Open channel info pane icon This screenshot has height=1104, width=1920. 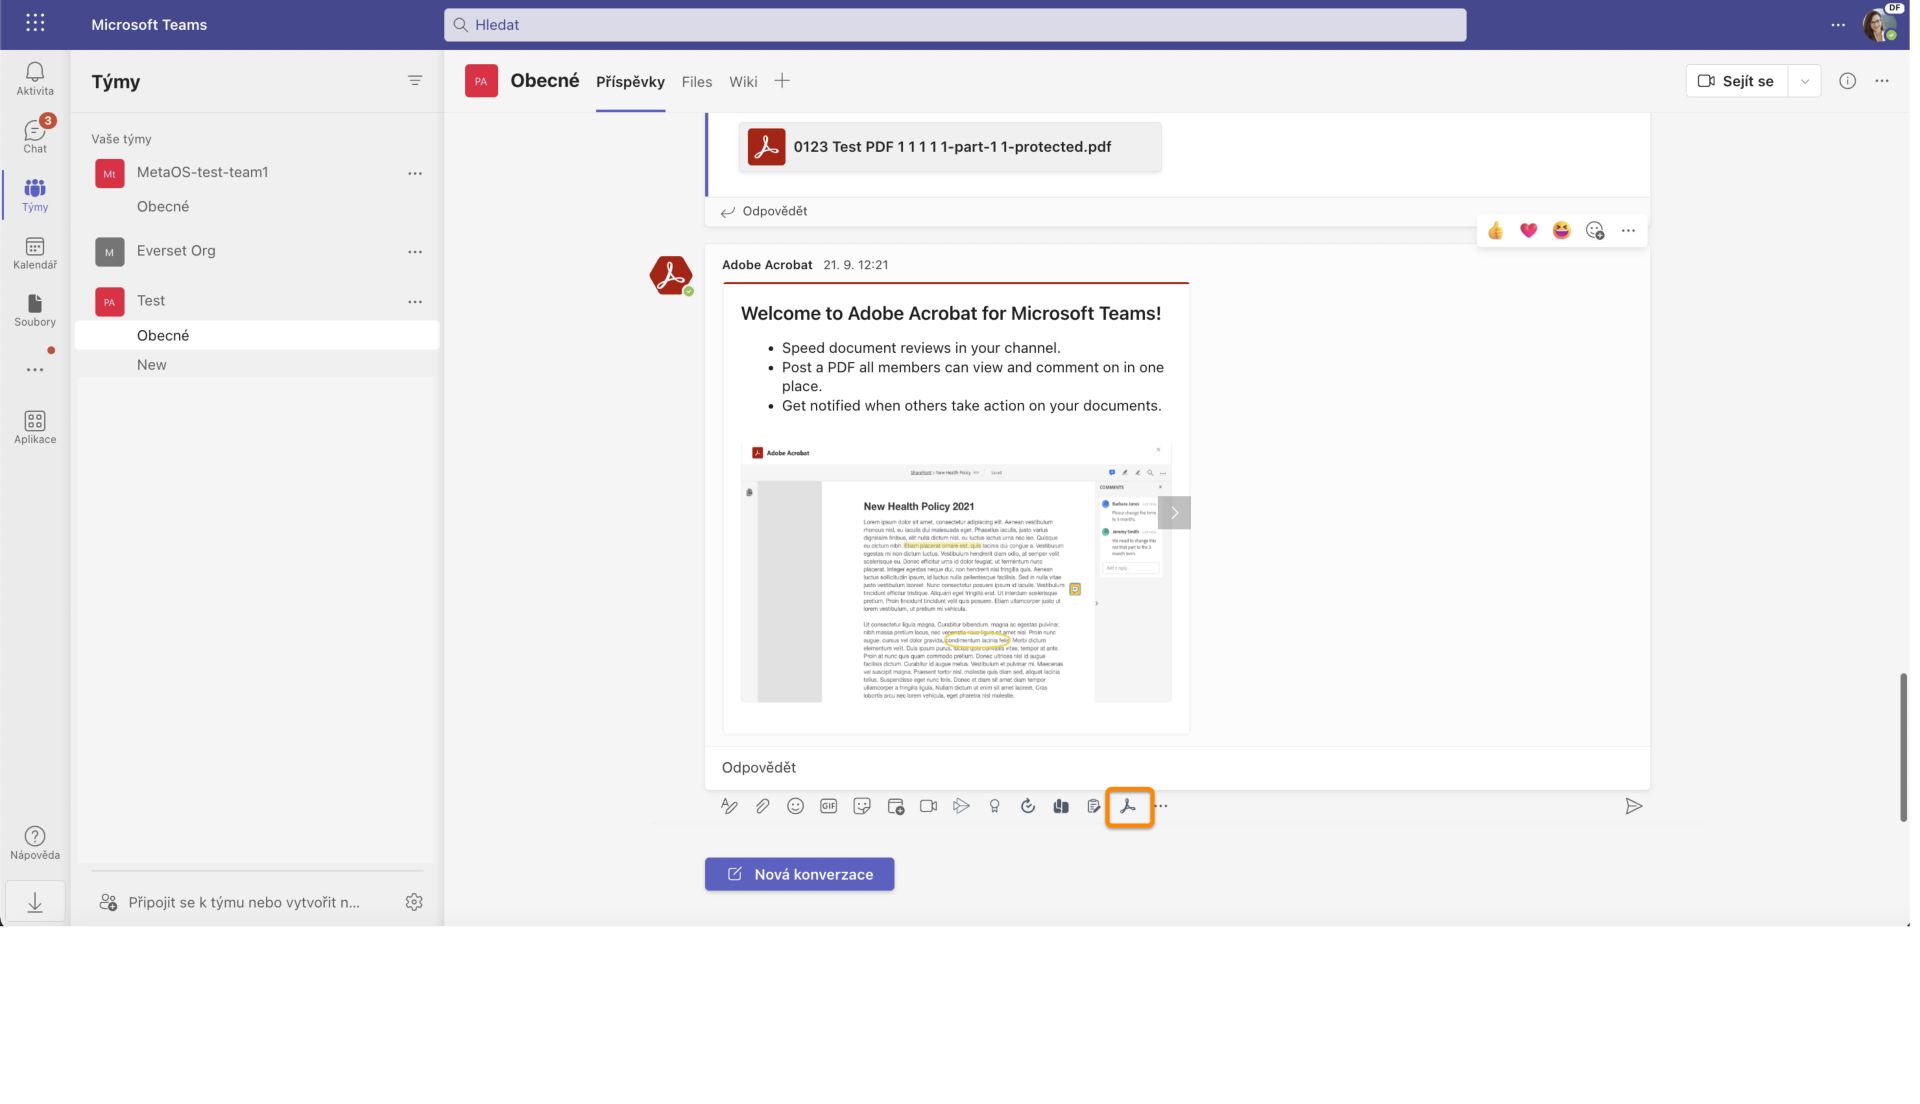tap(1847, 81)
